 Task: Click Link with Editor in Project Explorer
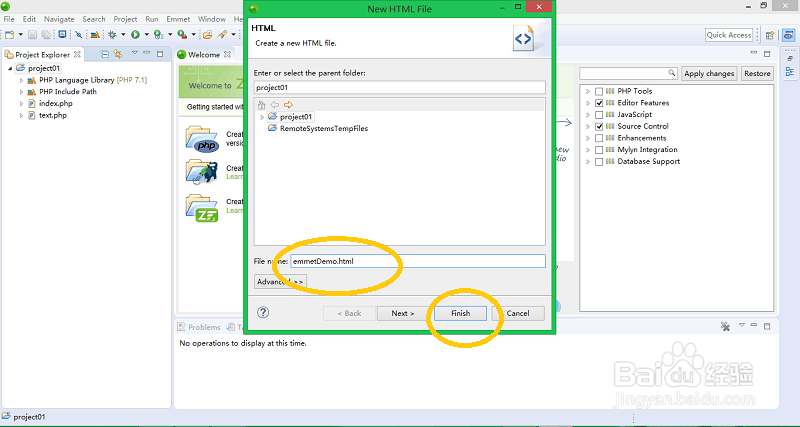click(x=118, y=54)
